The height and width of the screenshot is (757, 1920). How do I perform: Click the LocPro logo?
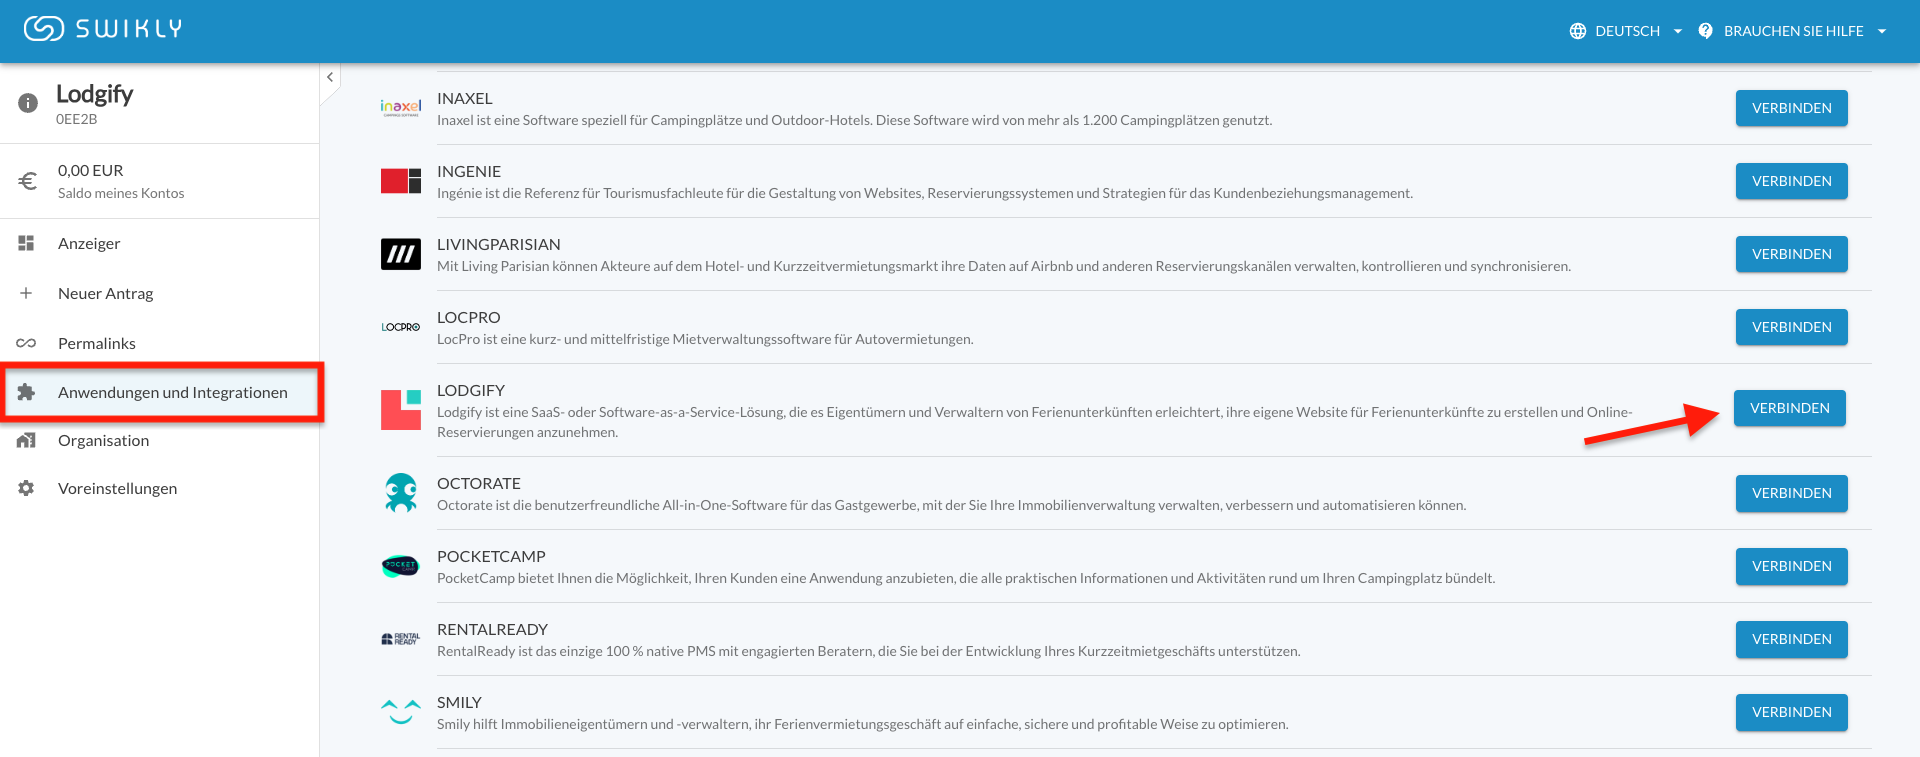tap(401, 327)
